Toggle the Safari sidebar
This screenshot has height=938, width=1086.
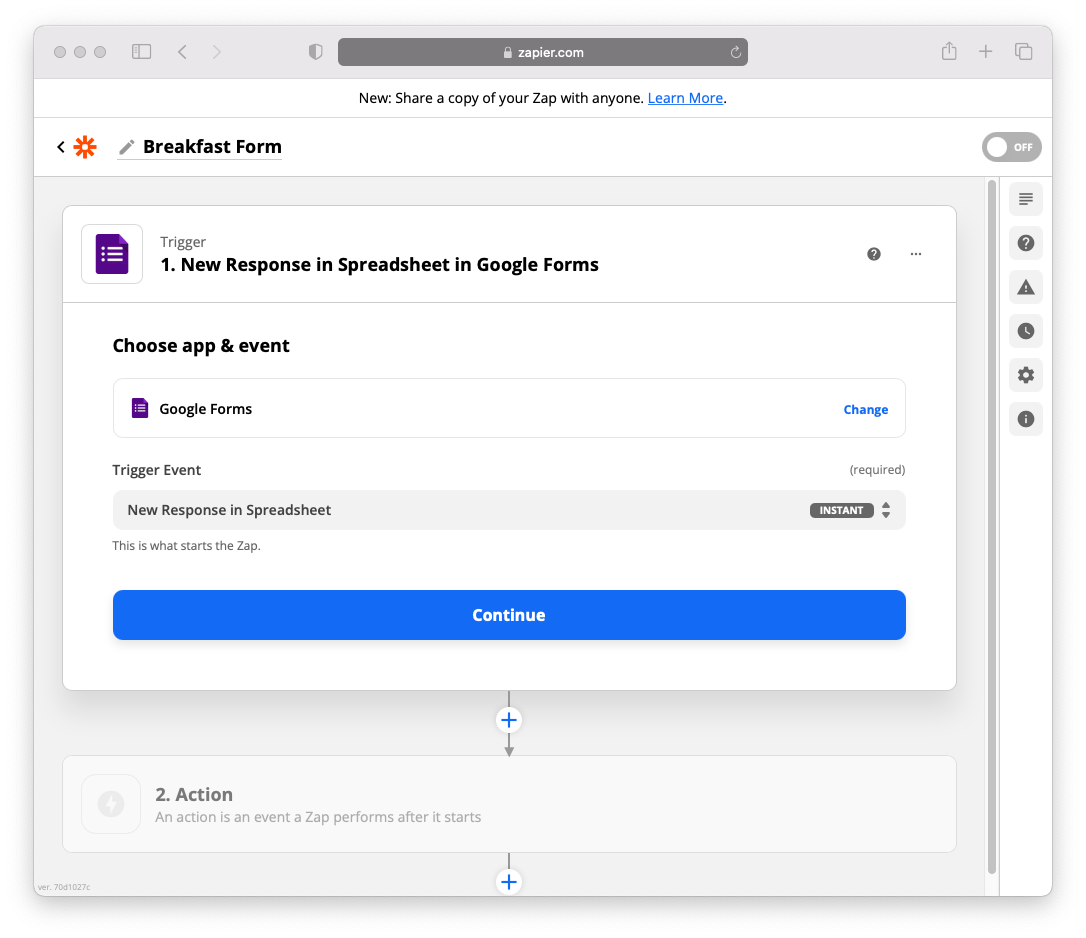point(141,52)
